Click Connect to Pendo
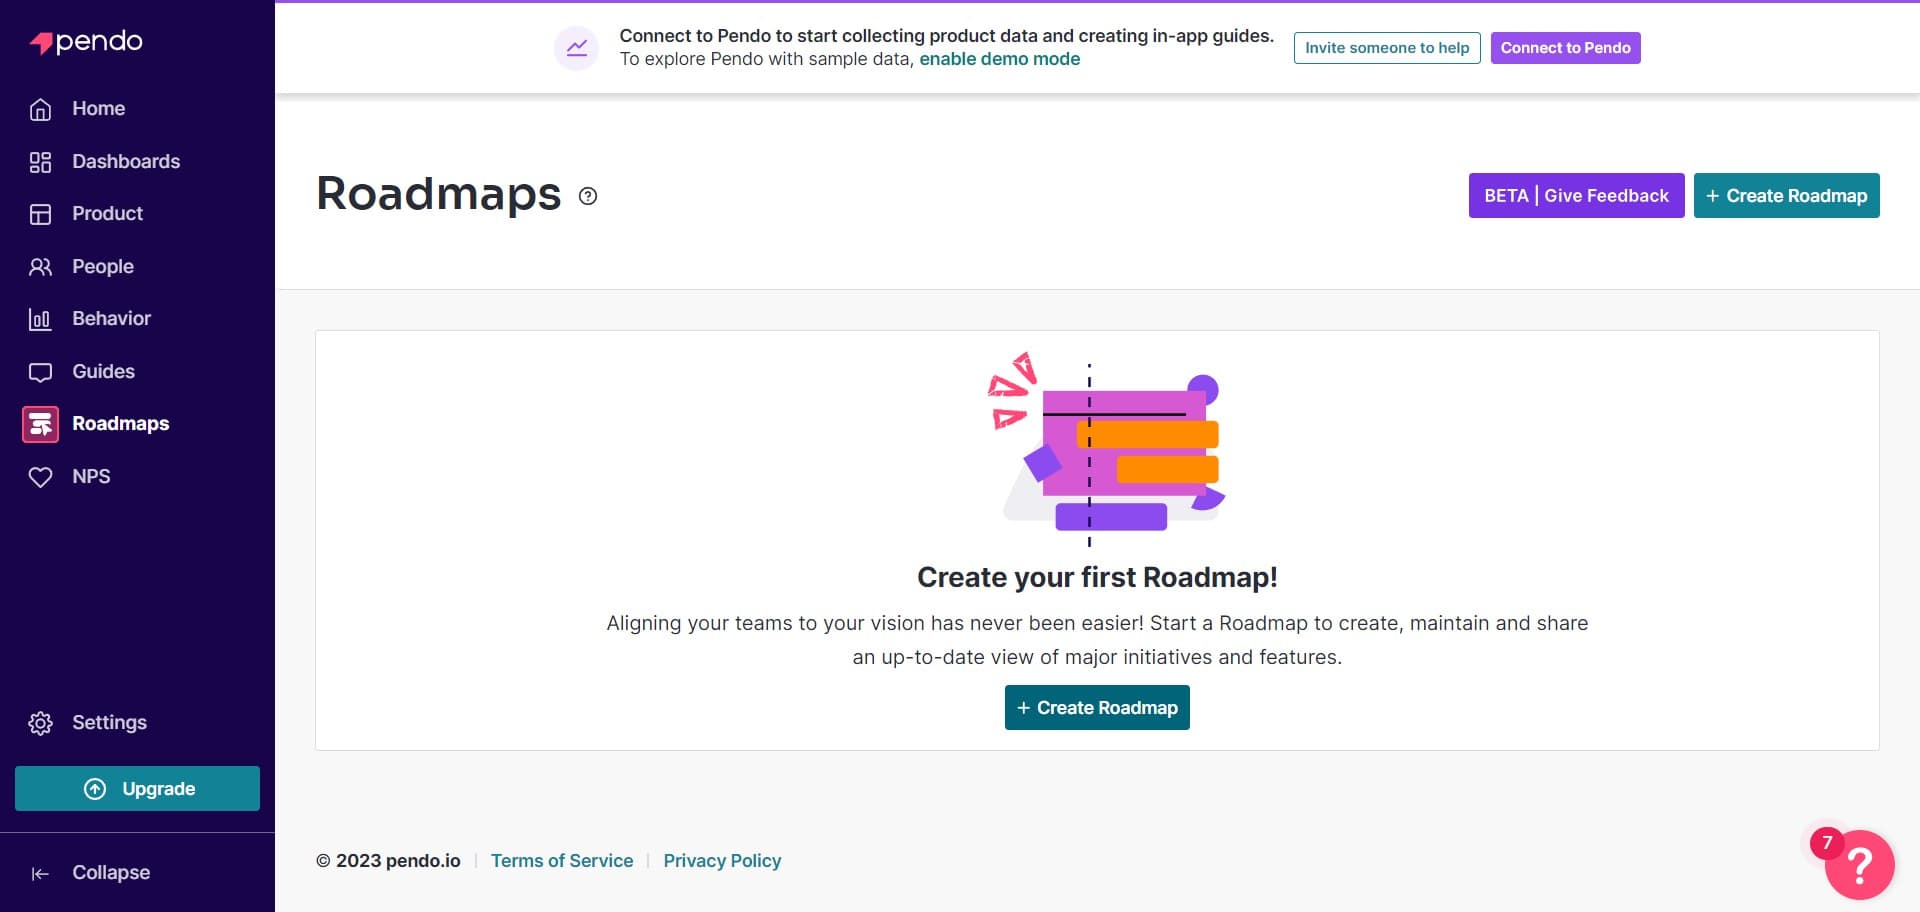The height and width of the screenshot is (912, 1920). tap(1565, 47)
